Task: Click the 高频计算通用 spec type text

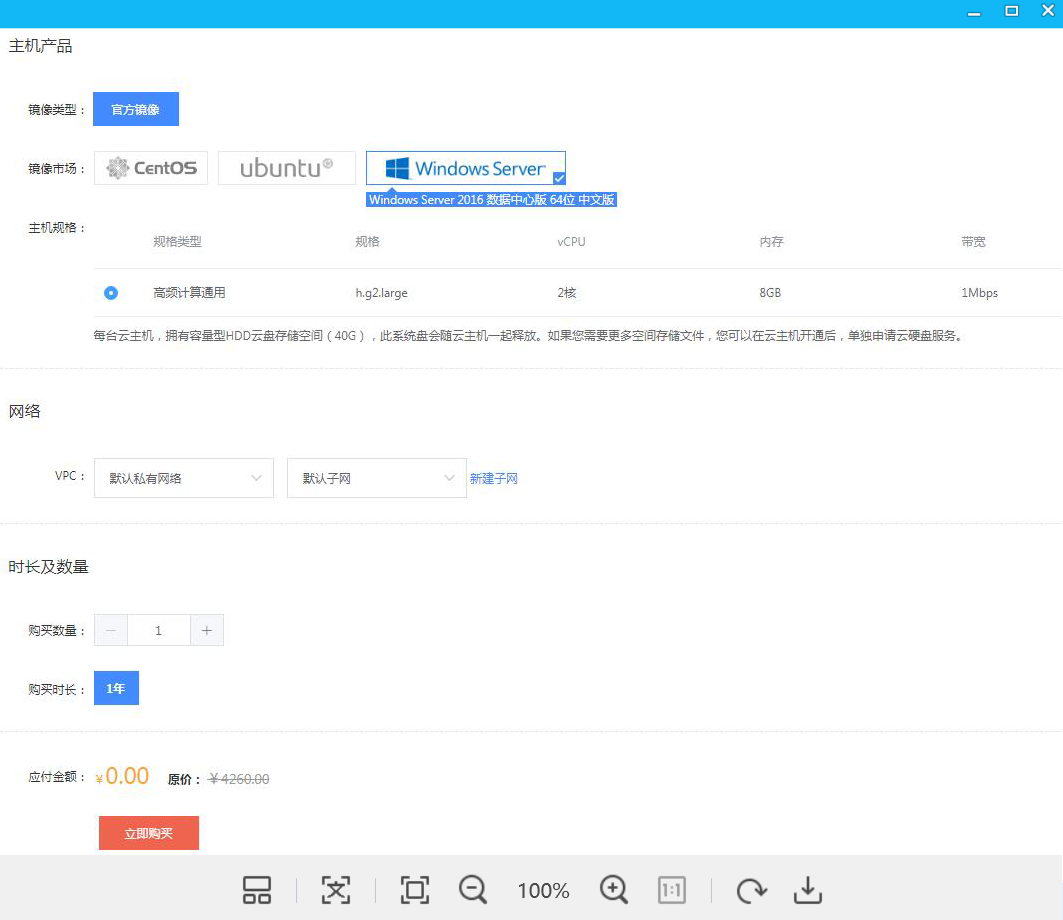Action: (189, 293)
